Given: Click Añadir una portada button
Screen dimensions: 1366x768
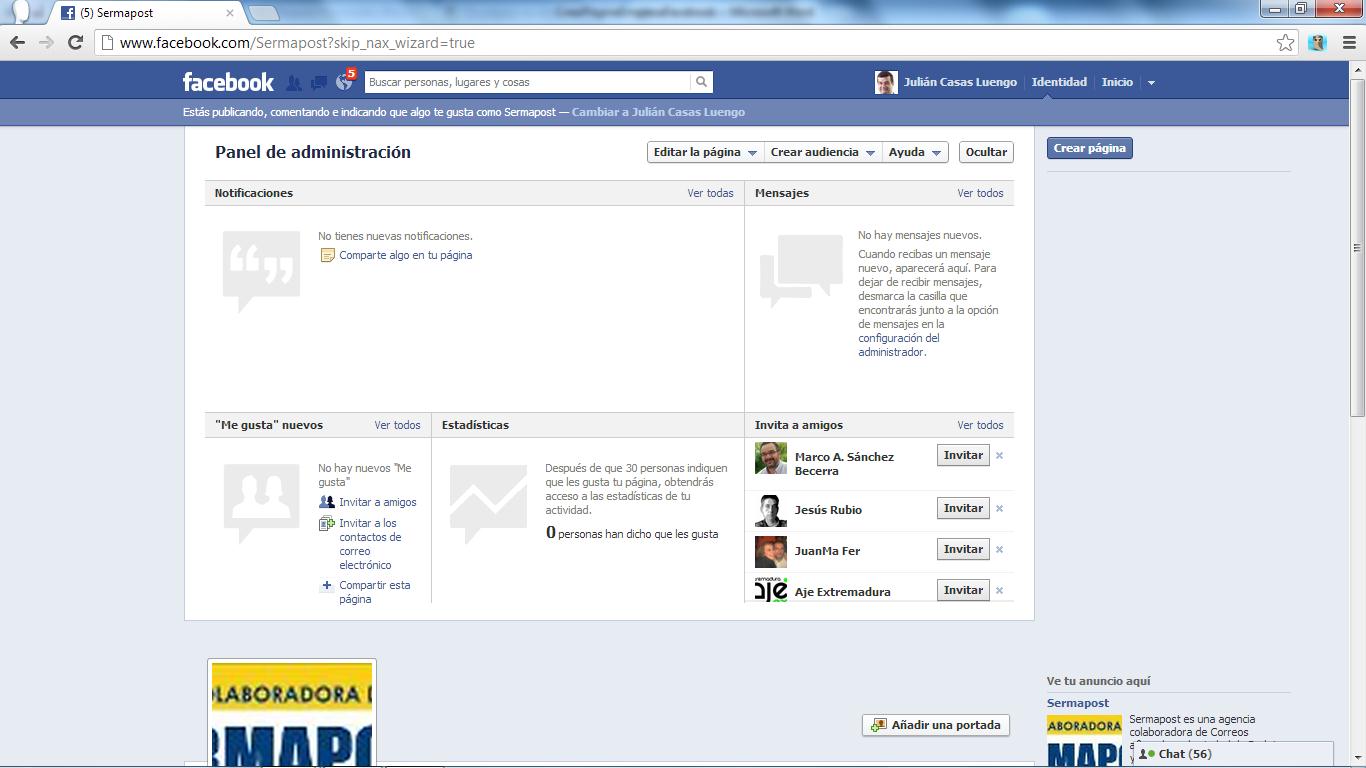Looking at the screenshot, I should [936, 725].
